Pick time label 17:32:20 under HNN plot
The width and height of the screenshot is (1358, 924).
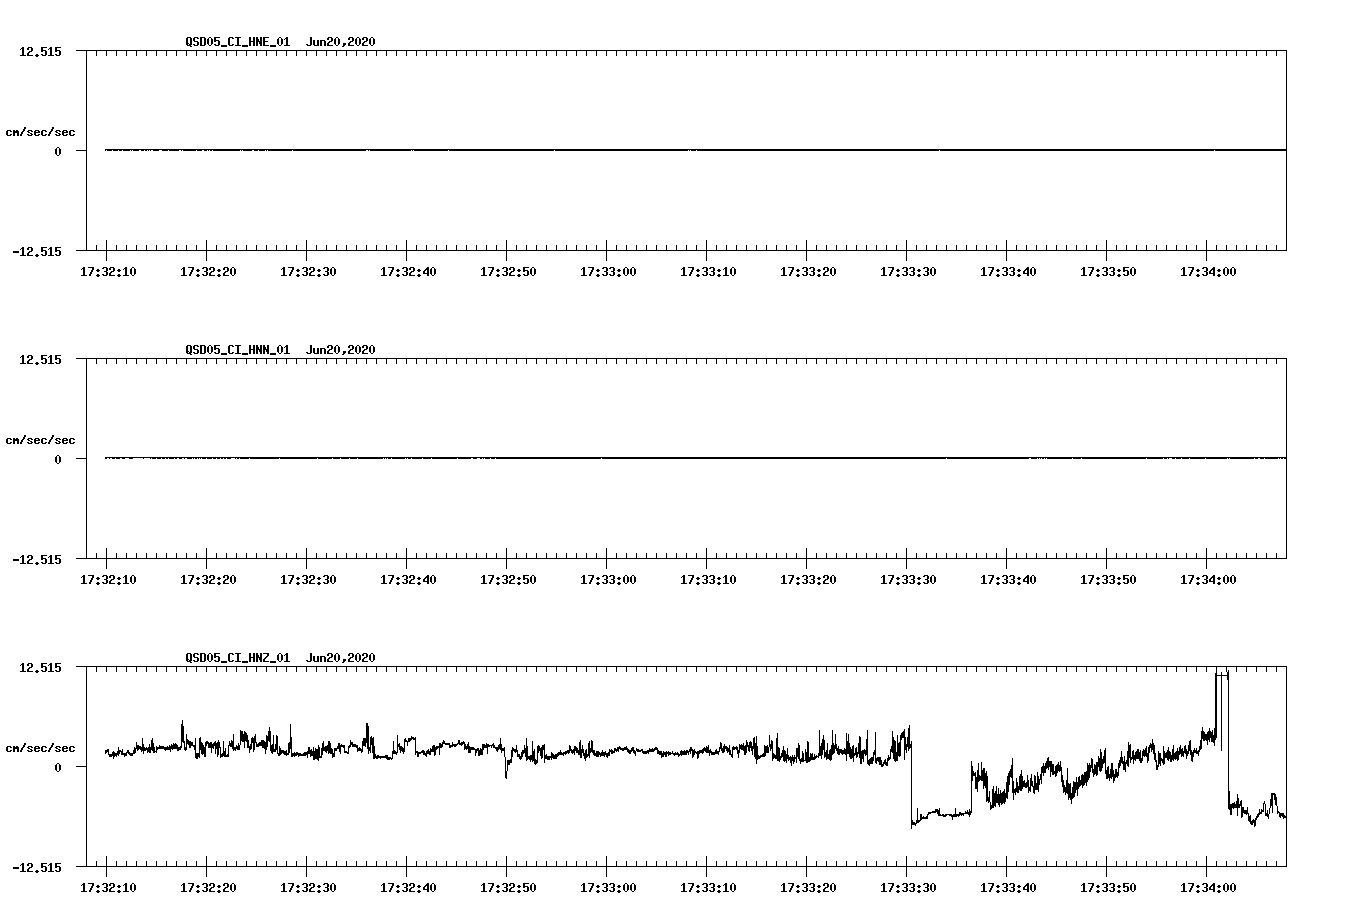[x=208, y=579]
